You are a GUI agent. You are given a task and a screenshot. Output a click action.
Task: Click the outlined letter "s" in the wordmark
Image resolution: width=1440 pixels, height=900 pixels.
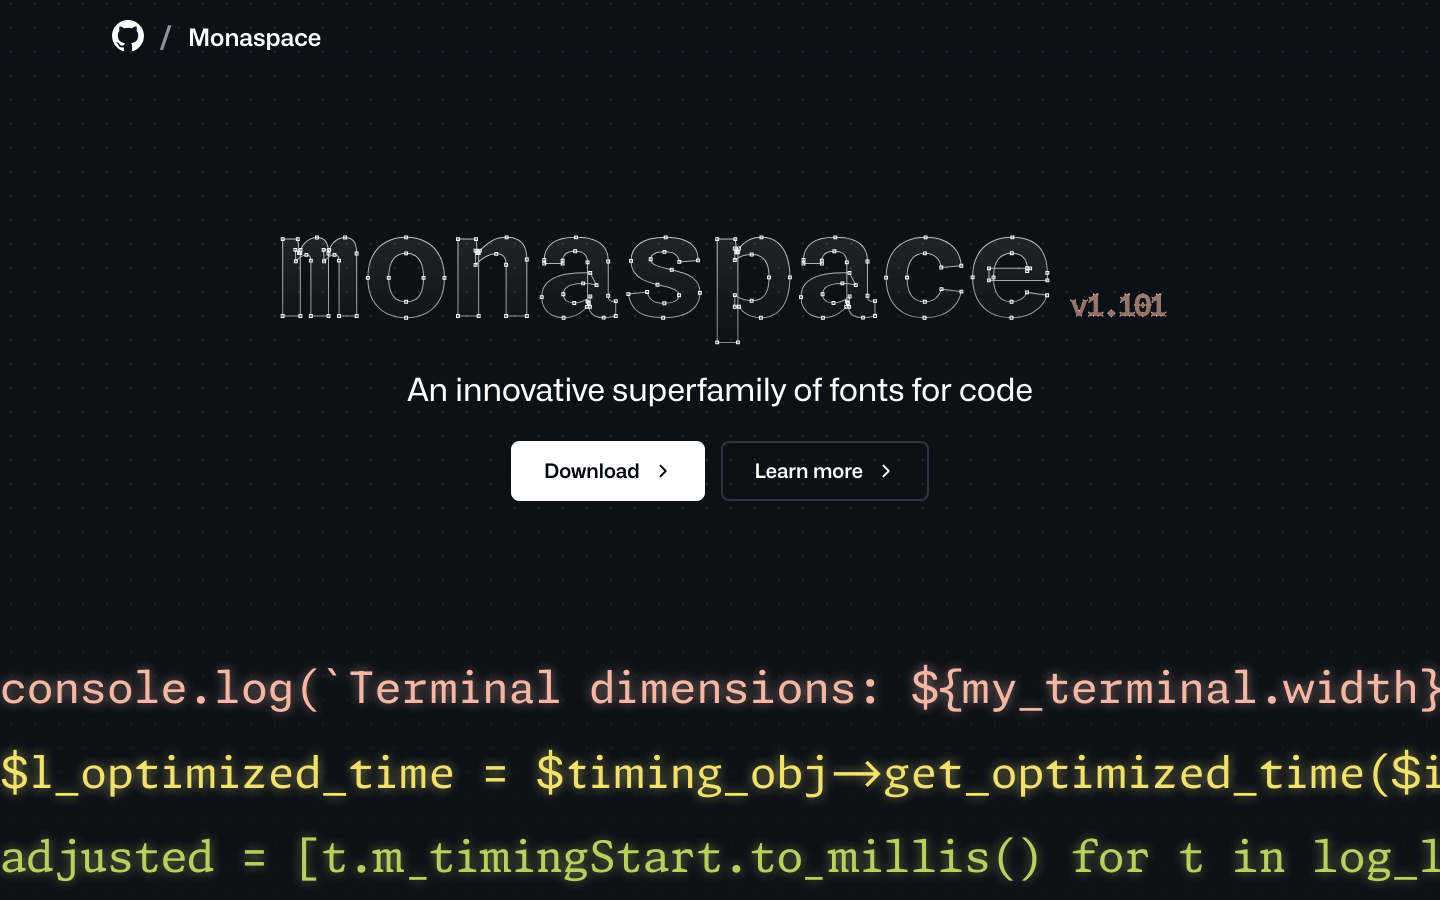tap(665, 278)
